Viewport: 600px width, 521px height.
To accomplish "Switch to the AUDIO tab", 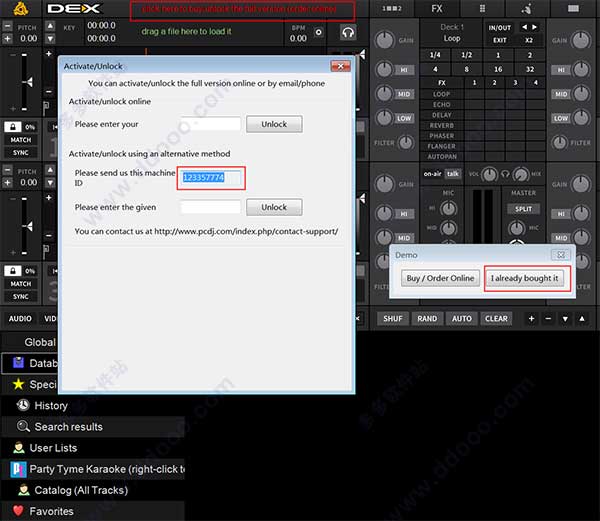I will (20, 318).
